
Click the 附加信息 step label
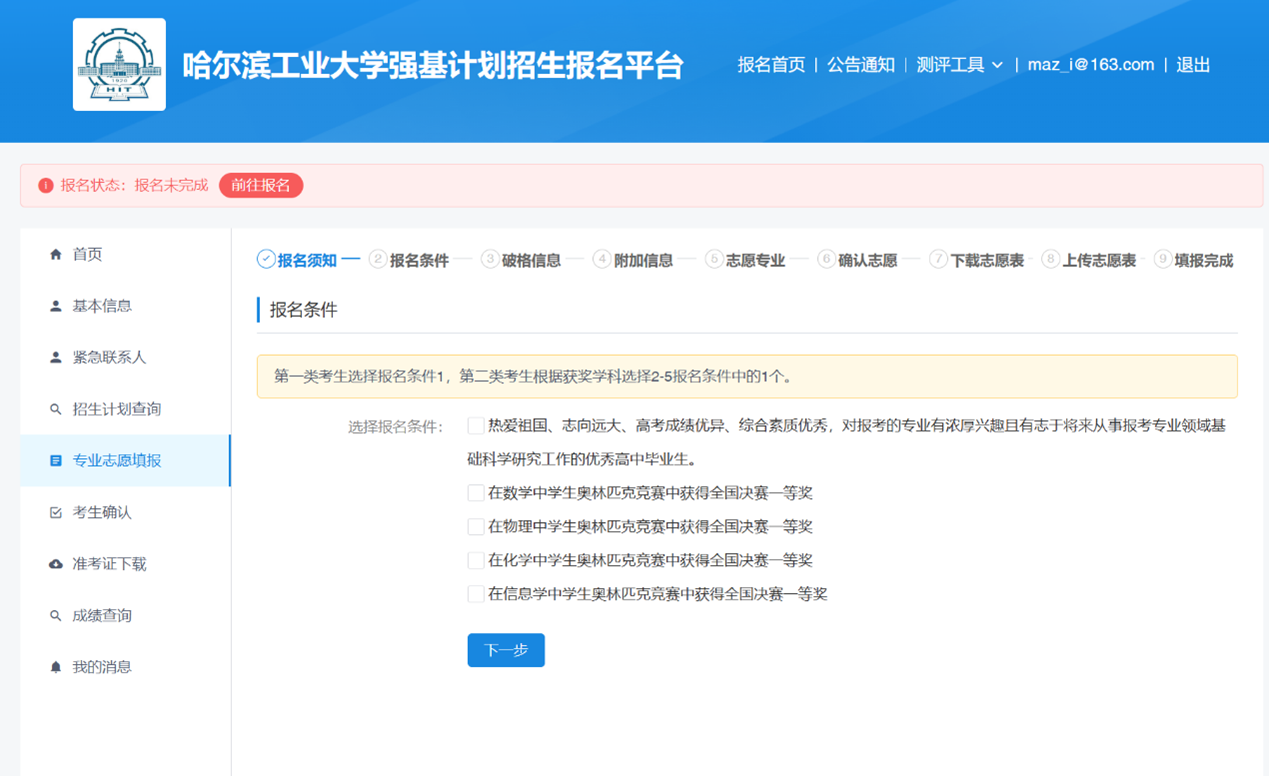pos(643,260)
